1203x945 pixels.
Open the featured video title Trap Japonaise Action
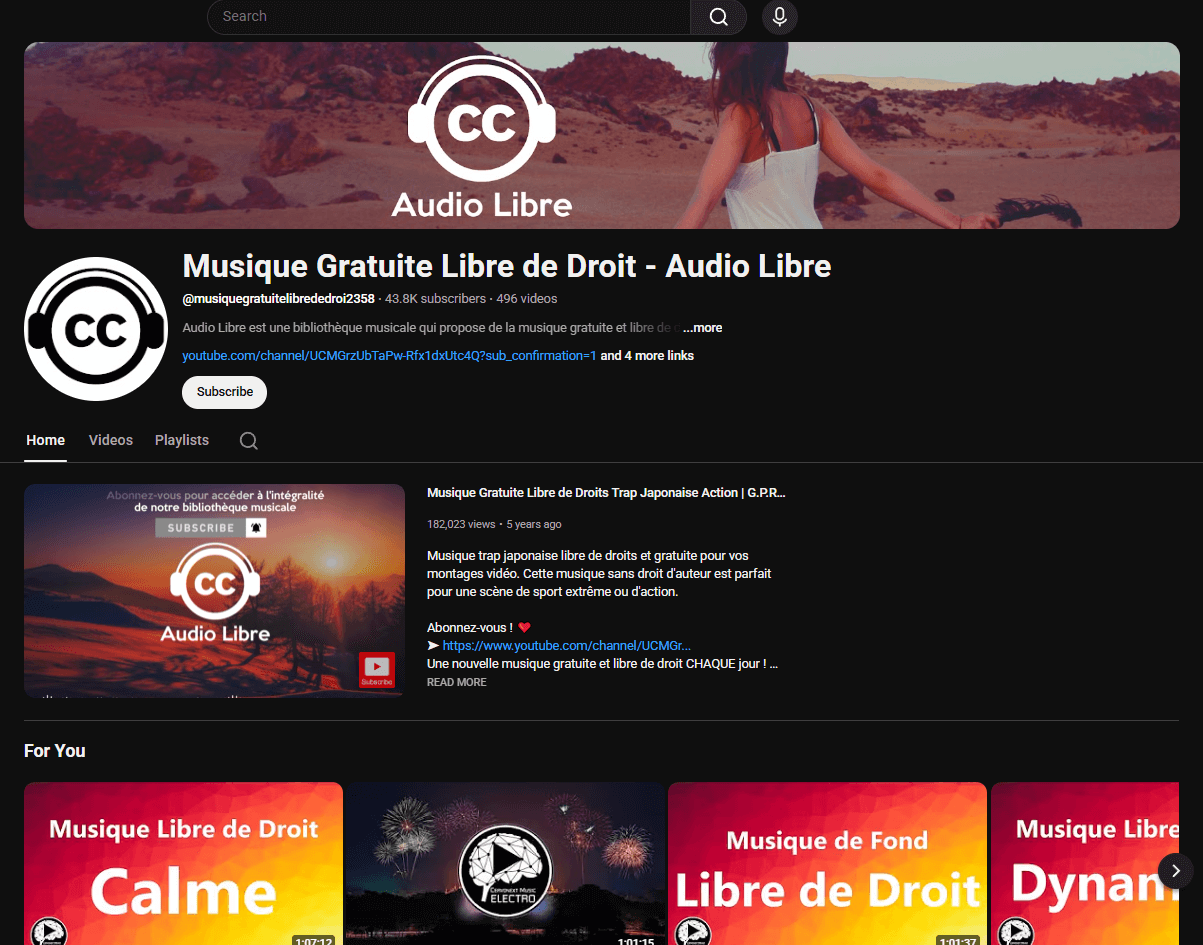(606, 493)
